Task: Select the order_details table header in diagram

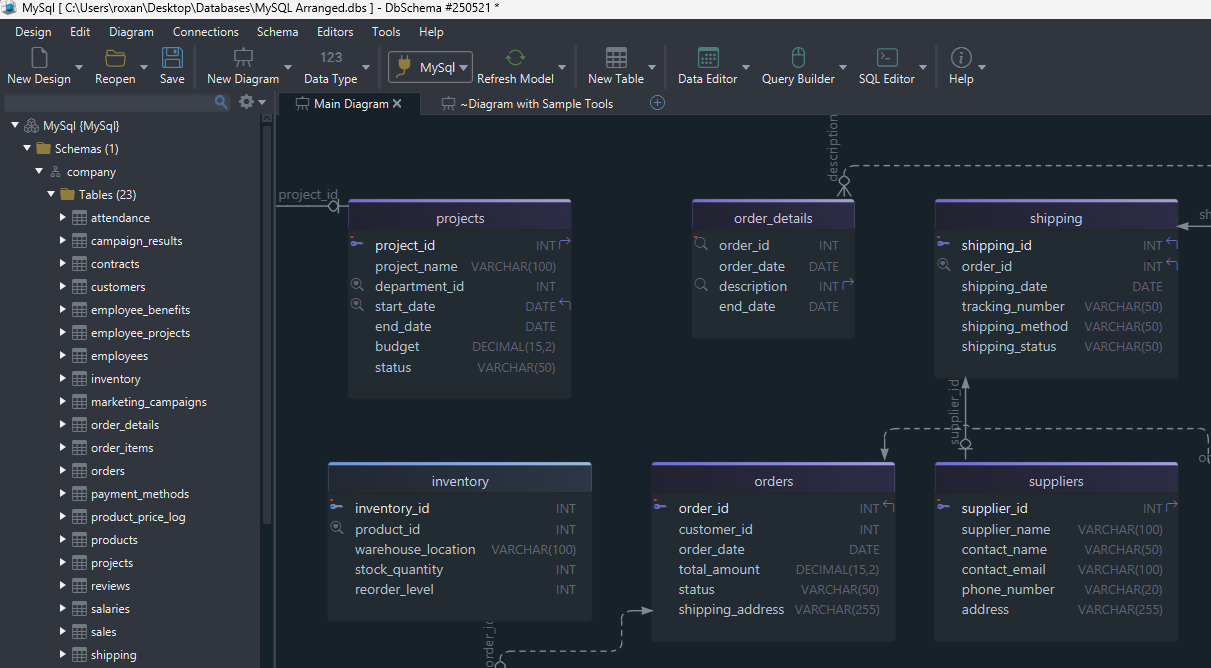Action: 773,218
